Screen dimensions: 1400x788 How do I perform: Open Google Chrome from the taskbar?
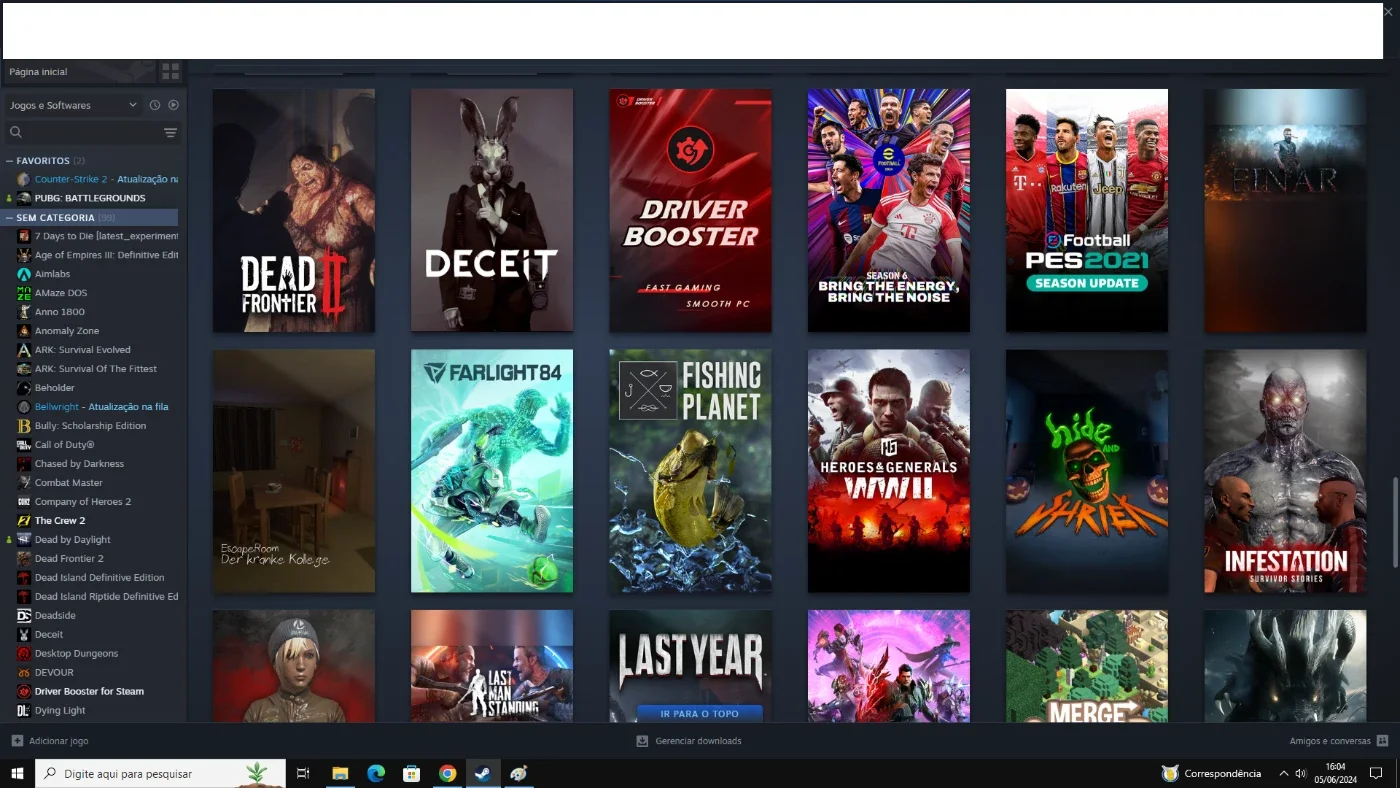(447, 773)
